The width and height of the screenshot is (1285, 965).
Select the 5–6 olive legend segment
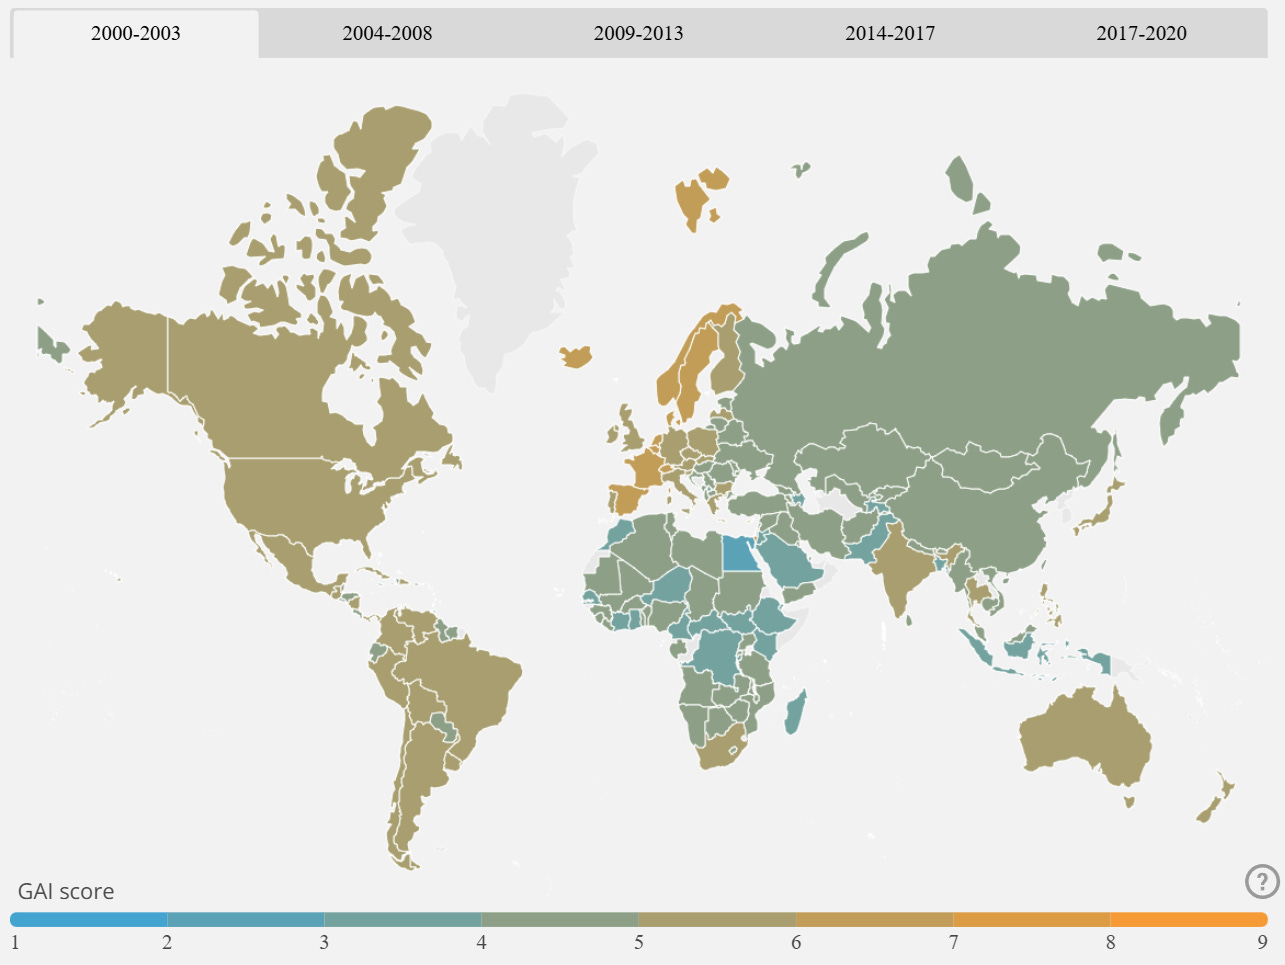click(717, 919)
